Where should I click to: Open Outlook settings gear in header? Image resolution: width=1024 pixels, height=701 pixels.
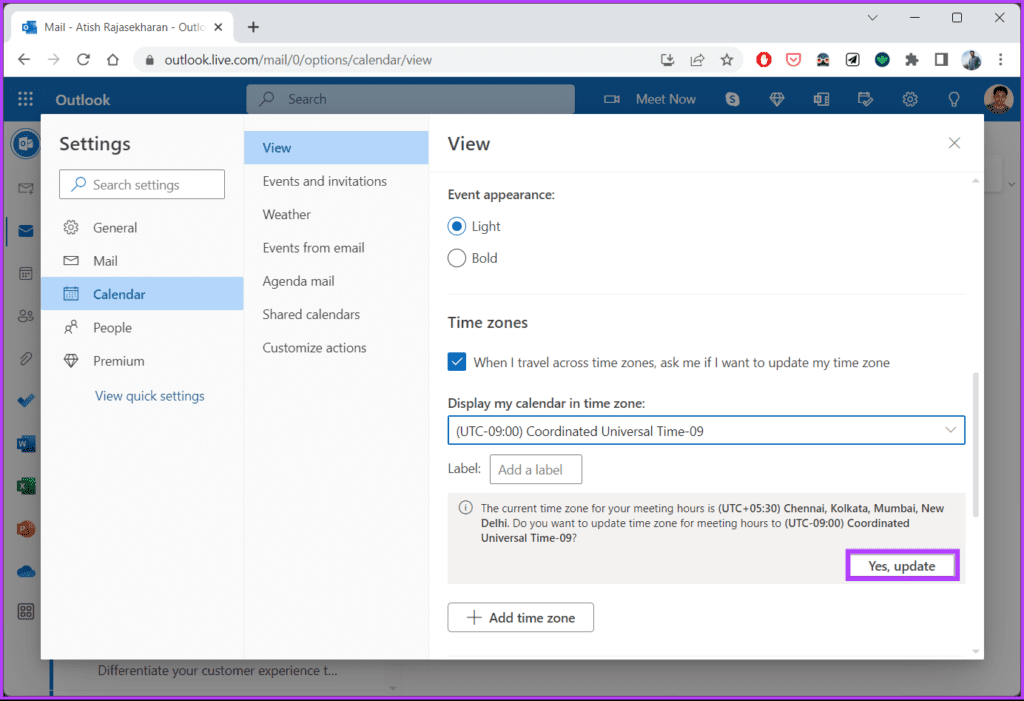(x=910, y=99)
